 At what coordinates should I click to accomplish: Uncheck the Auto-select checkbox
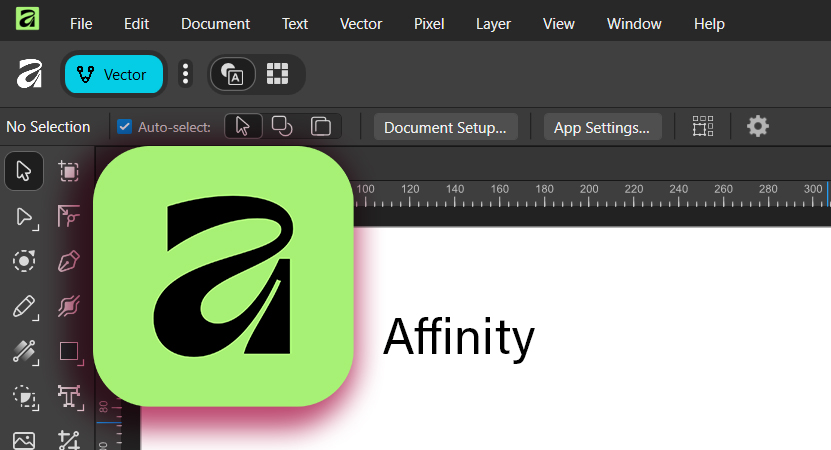125,126
